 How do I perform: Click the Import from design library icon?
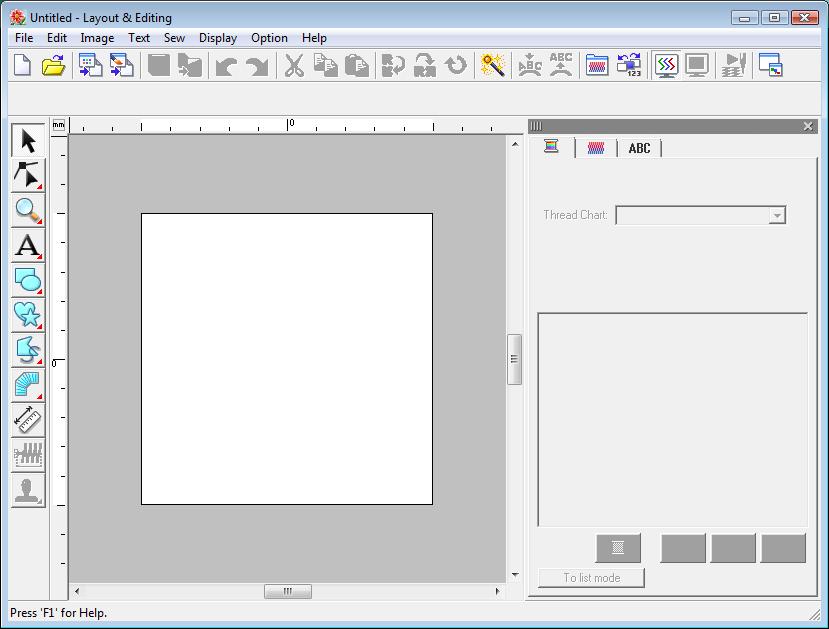[x=90, y=65]
